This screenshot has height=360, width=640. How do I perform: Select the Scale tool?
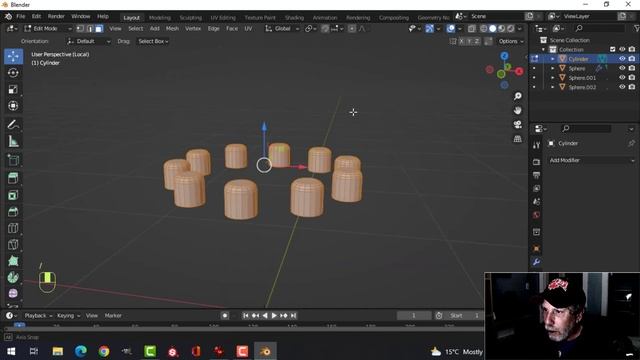click(13, 89)
